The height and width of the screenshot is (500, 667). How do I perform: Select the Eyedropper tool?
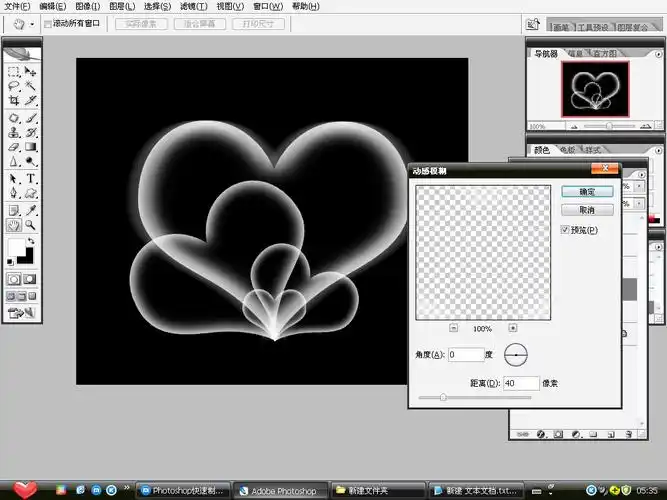pos(31,210)
